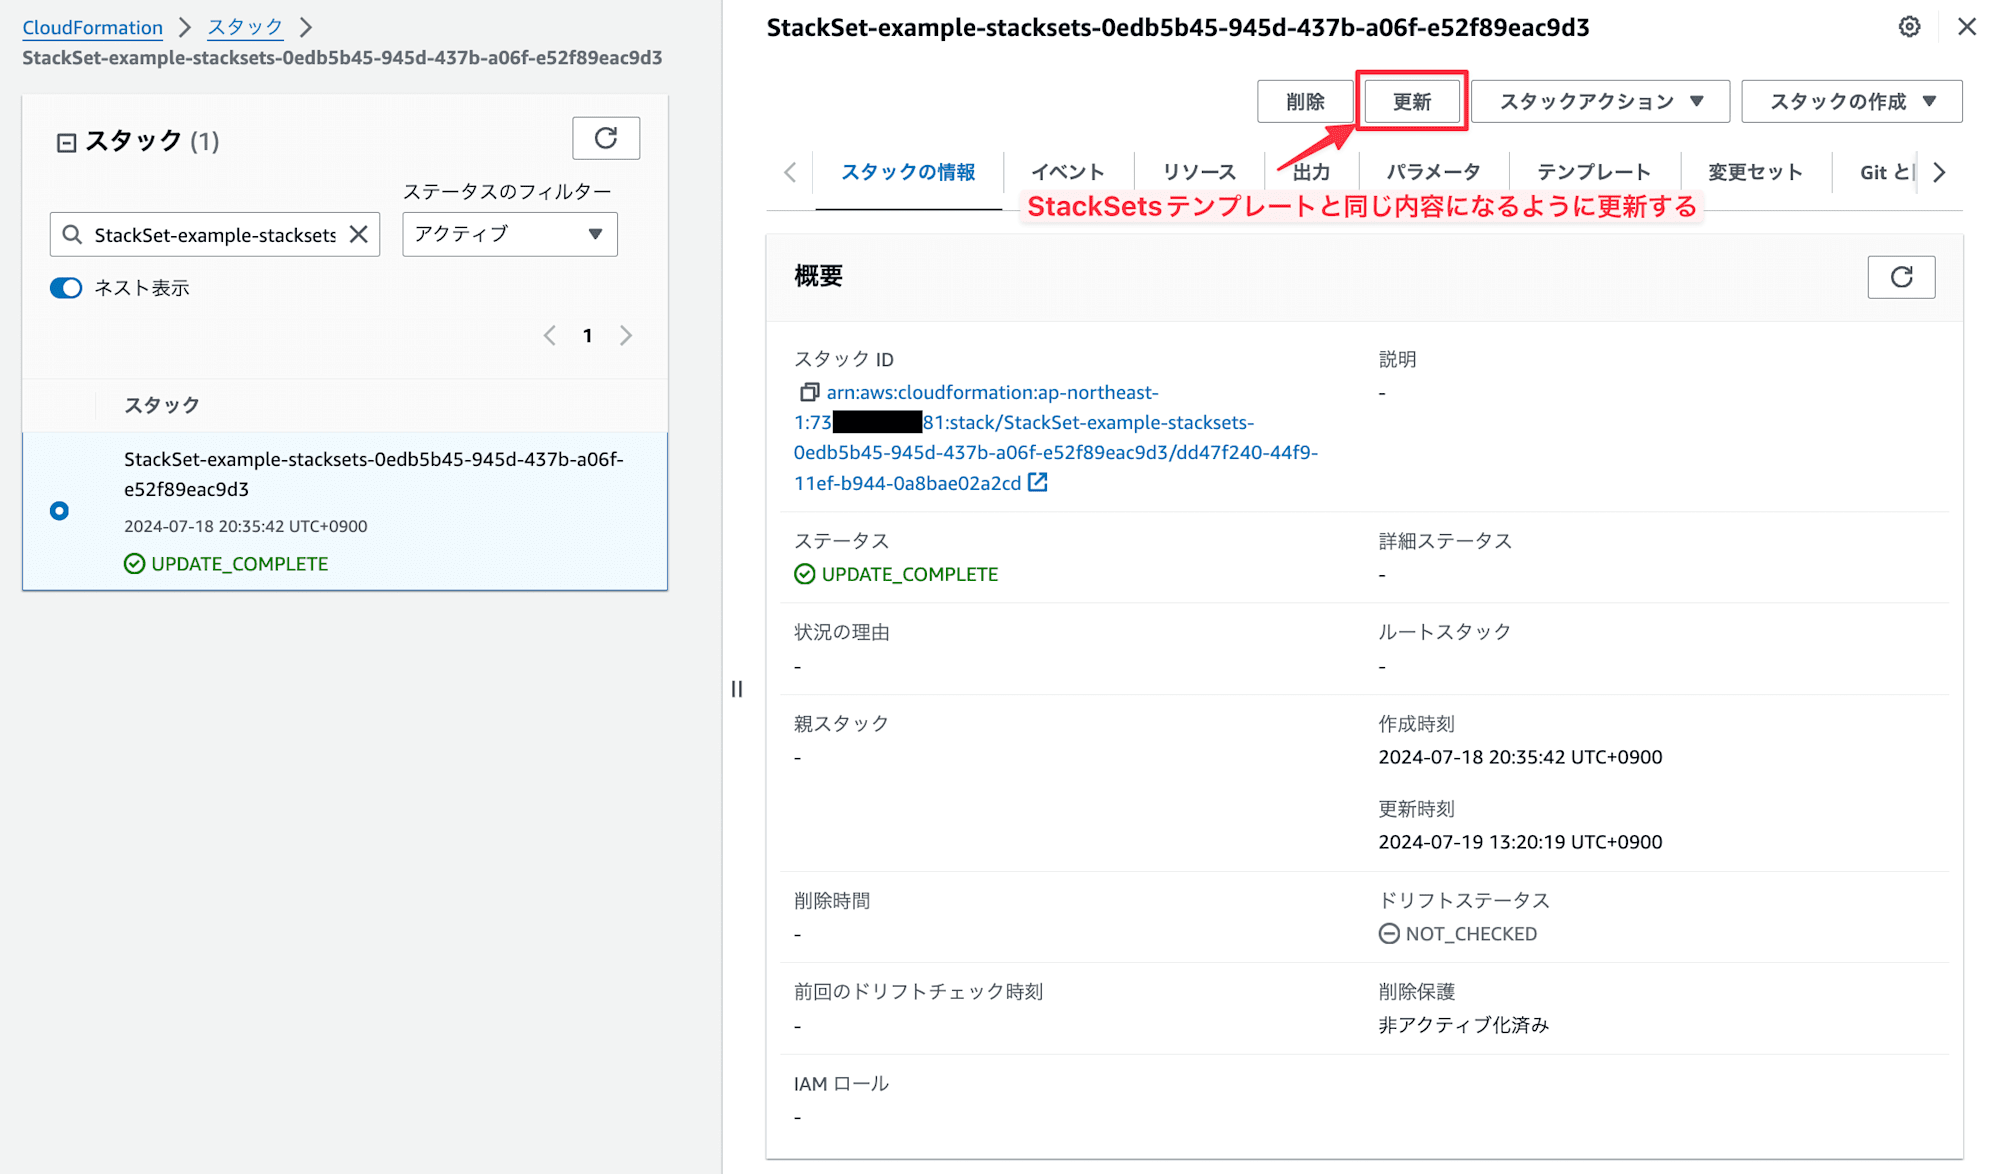
Task: Open the テンプレート tab
Action: pyautogui.click(x=1593, y=172)
